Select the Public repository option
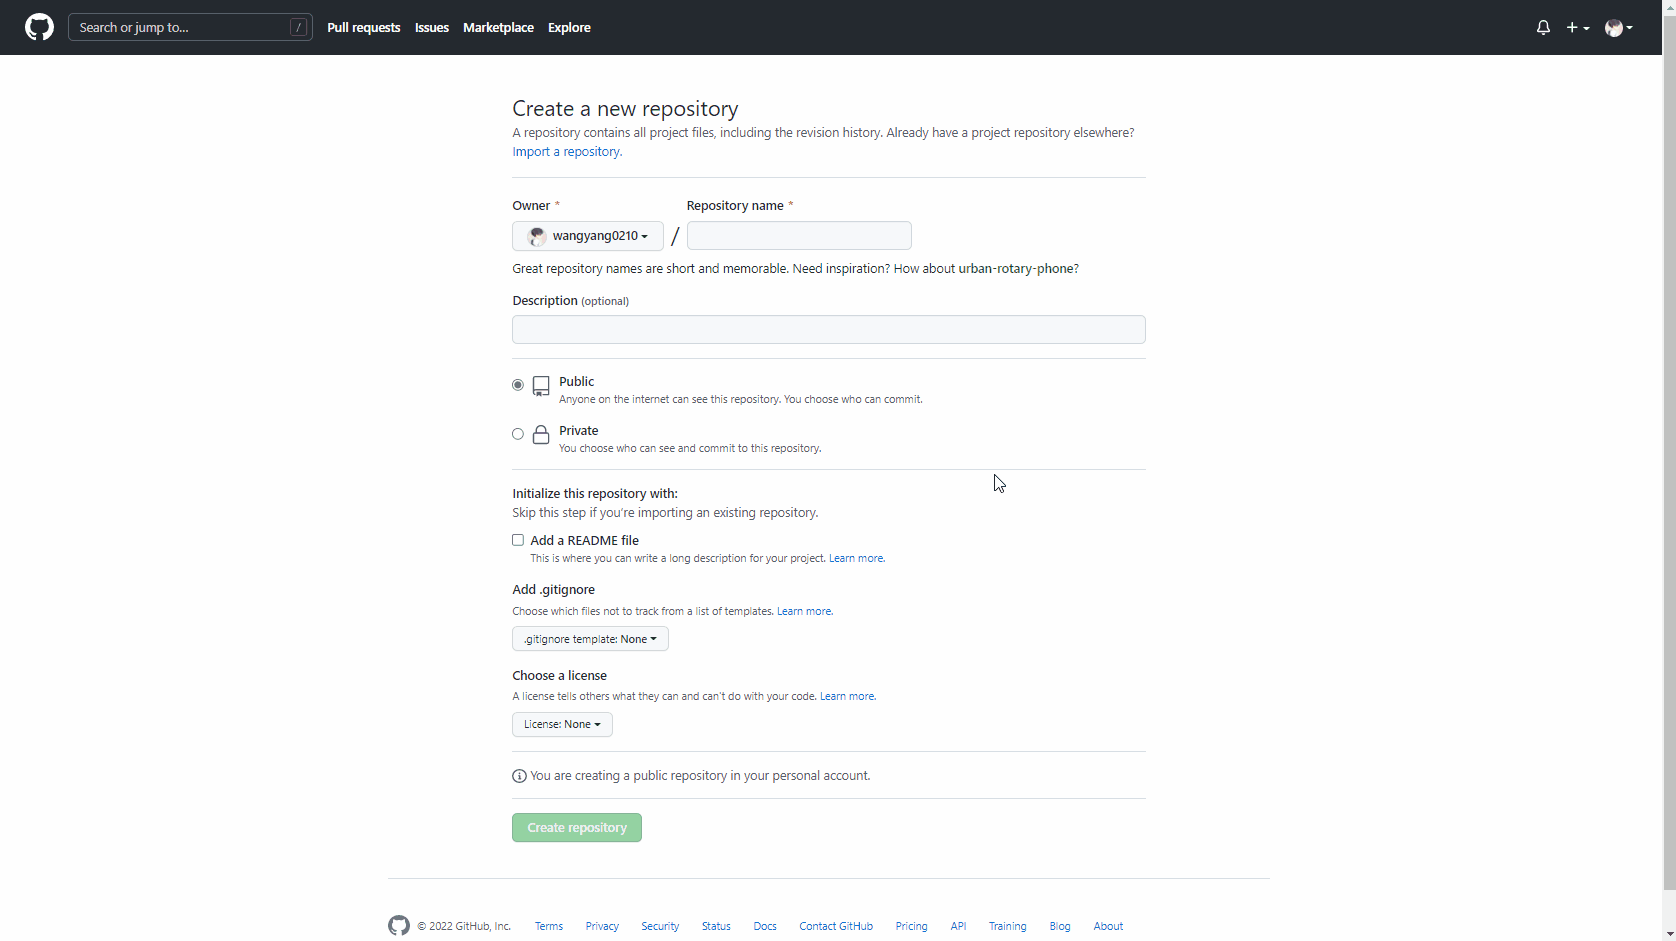The height and width of the screenshot is (941, 1676). tap(517, 384)
